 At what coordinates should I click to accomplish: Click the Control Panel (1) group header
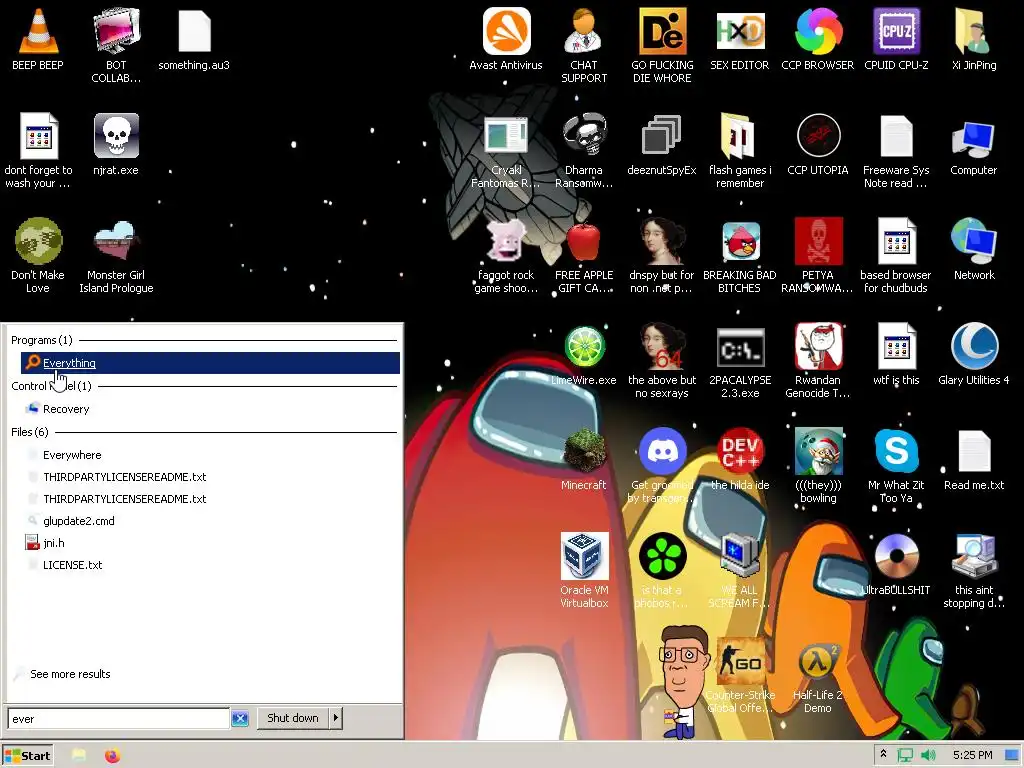[x=51, y=386]
